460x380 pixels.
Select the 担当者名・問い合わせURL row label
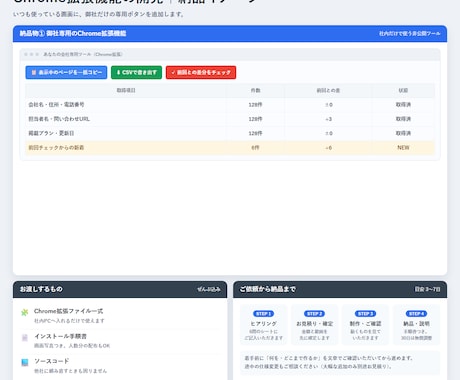tap(59, 119)
